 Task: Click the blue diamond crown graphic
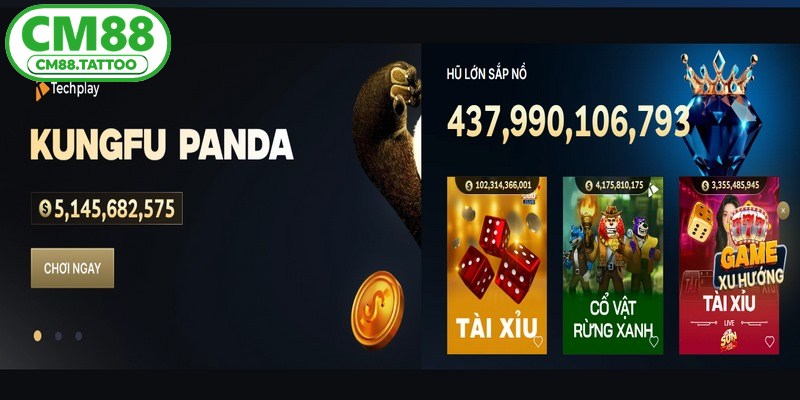point(721,112)
